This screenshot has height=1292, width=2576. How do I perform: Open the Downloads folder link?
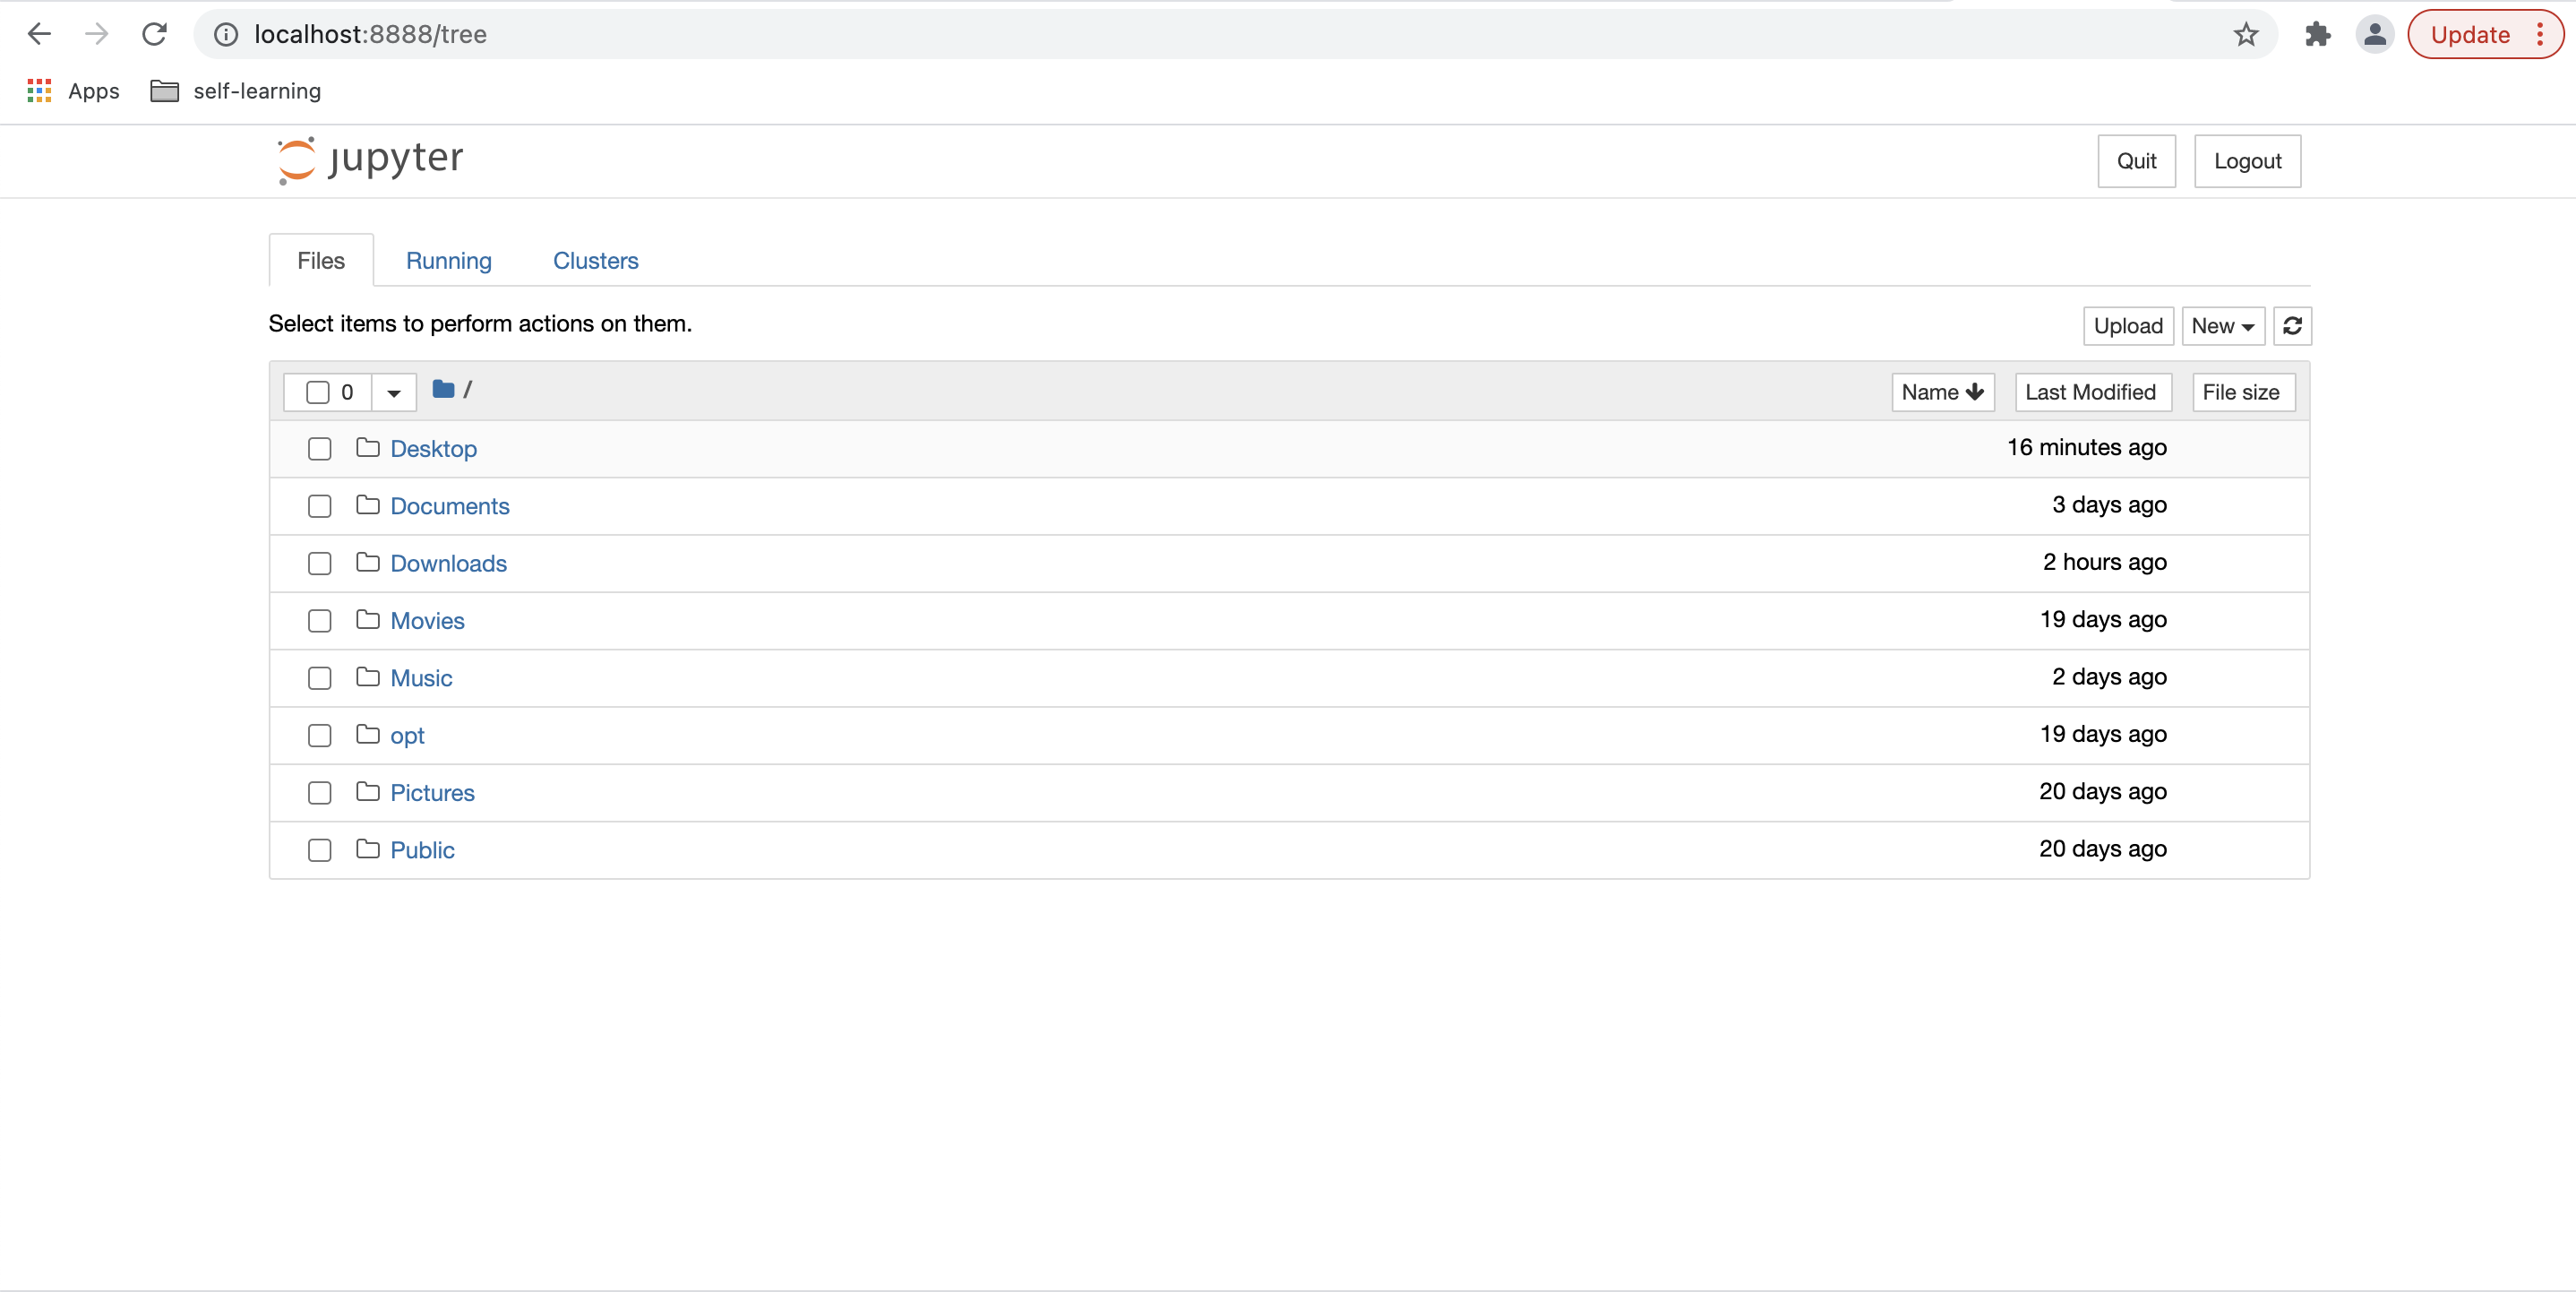[x=448, y=564]
